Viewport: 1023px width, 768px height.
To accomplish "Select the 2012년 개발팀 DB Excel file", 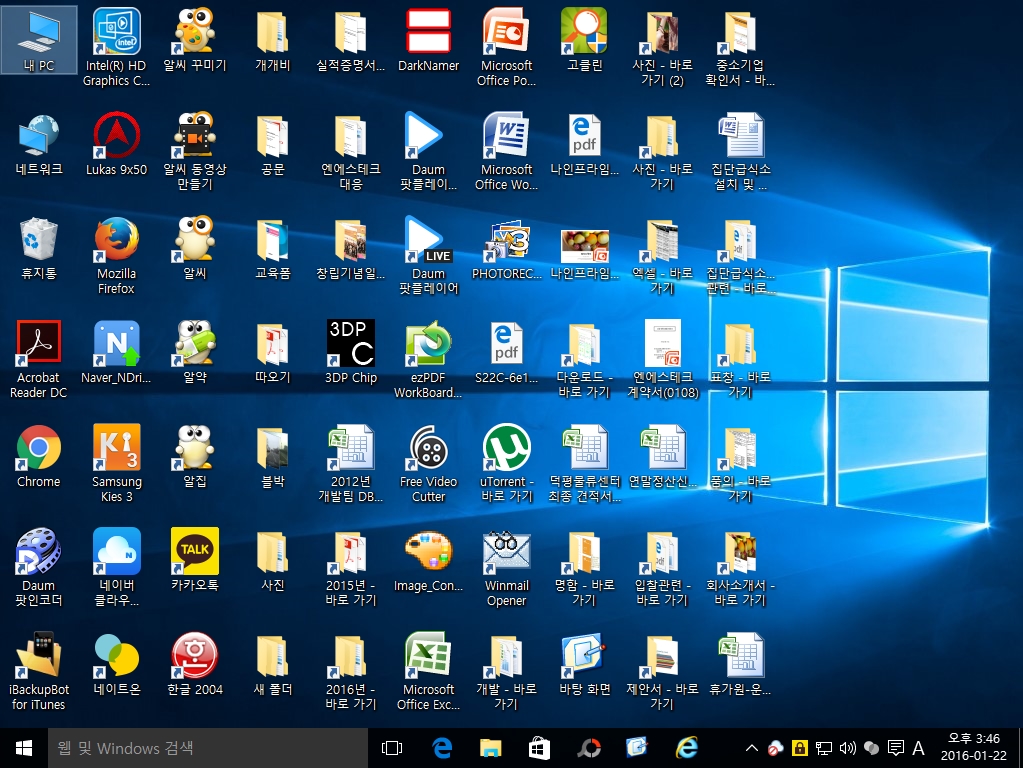I will [x=350, y=463].
